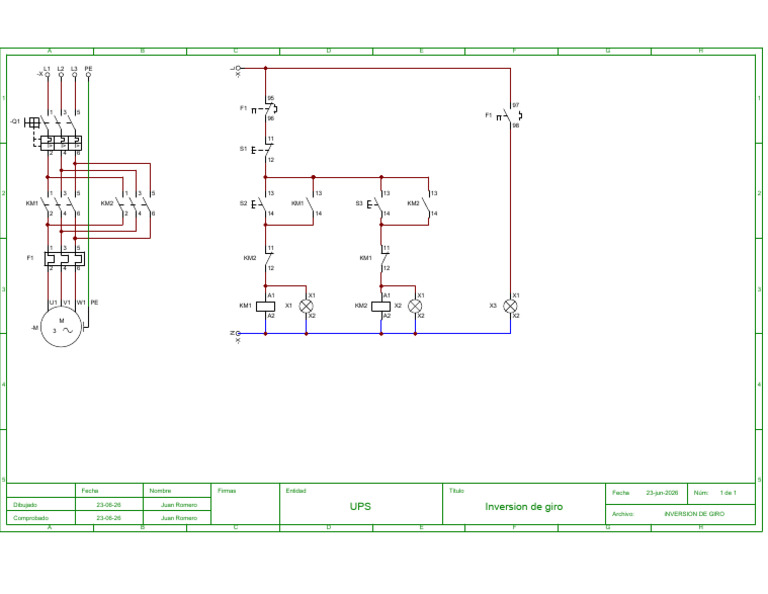Click the "1 de 1" page number
This screenshot has height=594, width=768.
pos(728,493)
